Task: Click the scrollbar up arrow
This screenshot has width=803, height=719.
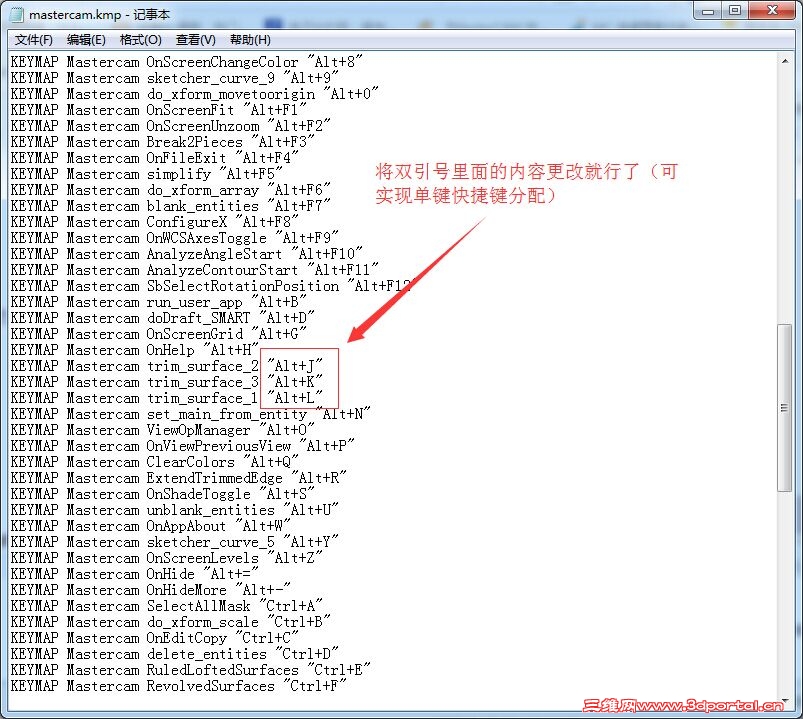Action: point(785,61)
